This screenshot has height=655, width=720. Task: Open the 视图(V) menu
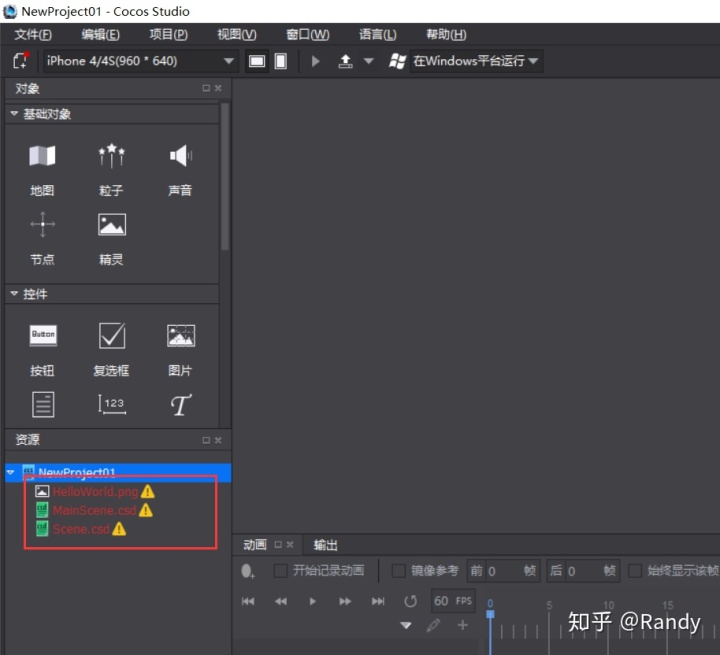pos(236,34)
